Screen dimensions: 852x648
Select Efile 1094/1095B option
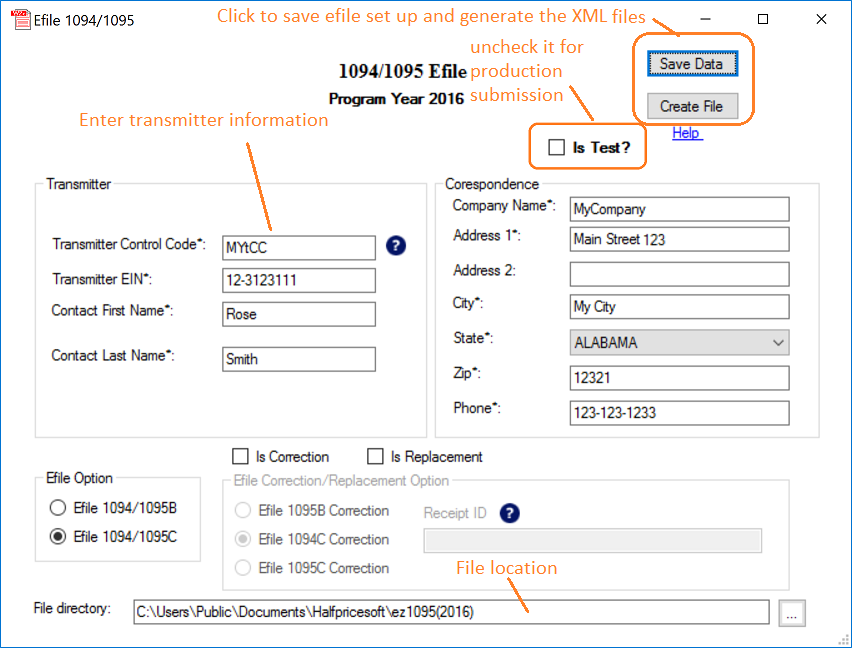click(x=58, y=508)
